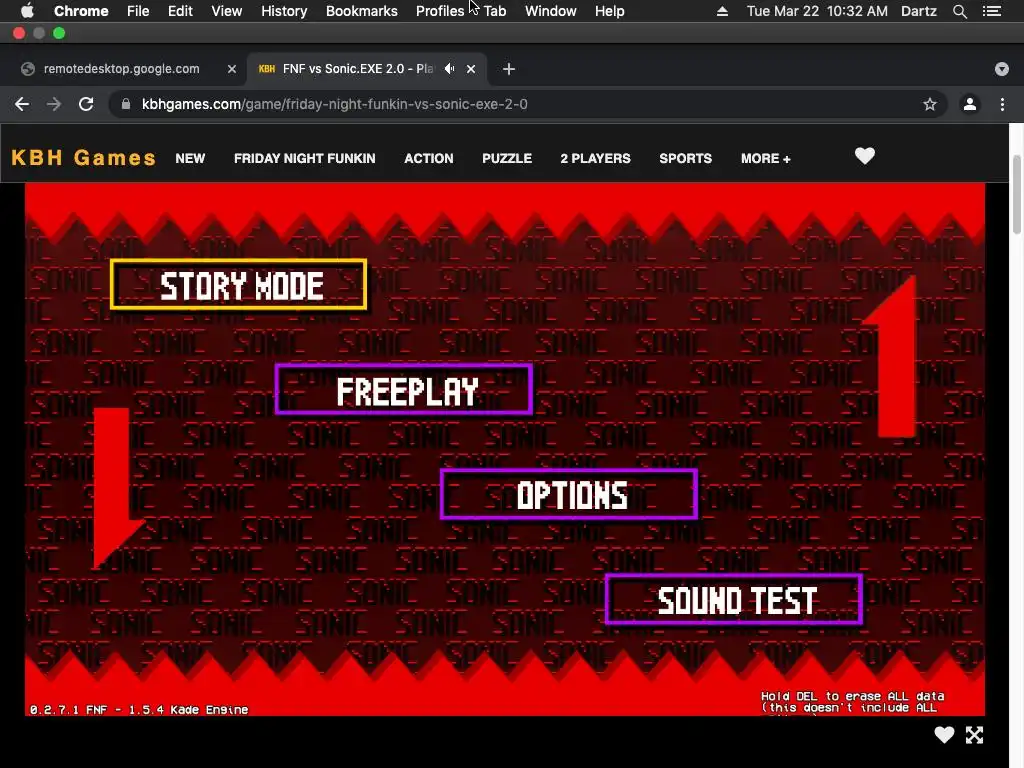Close the FNF vs Sonic.EXE tab
This screenshot has width=1024, height=768.
471,69
